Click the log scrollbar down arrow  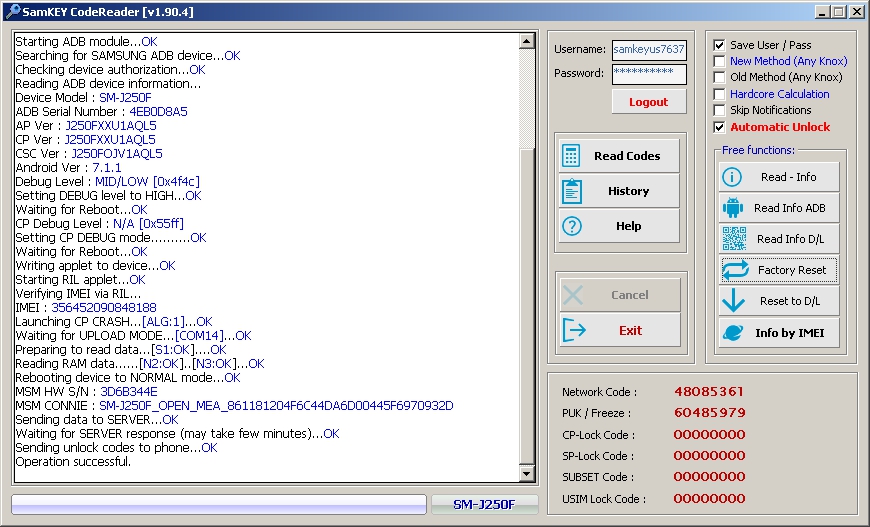[x=527, y=473]
